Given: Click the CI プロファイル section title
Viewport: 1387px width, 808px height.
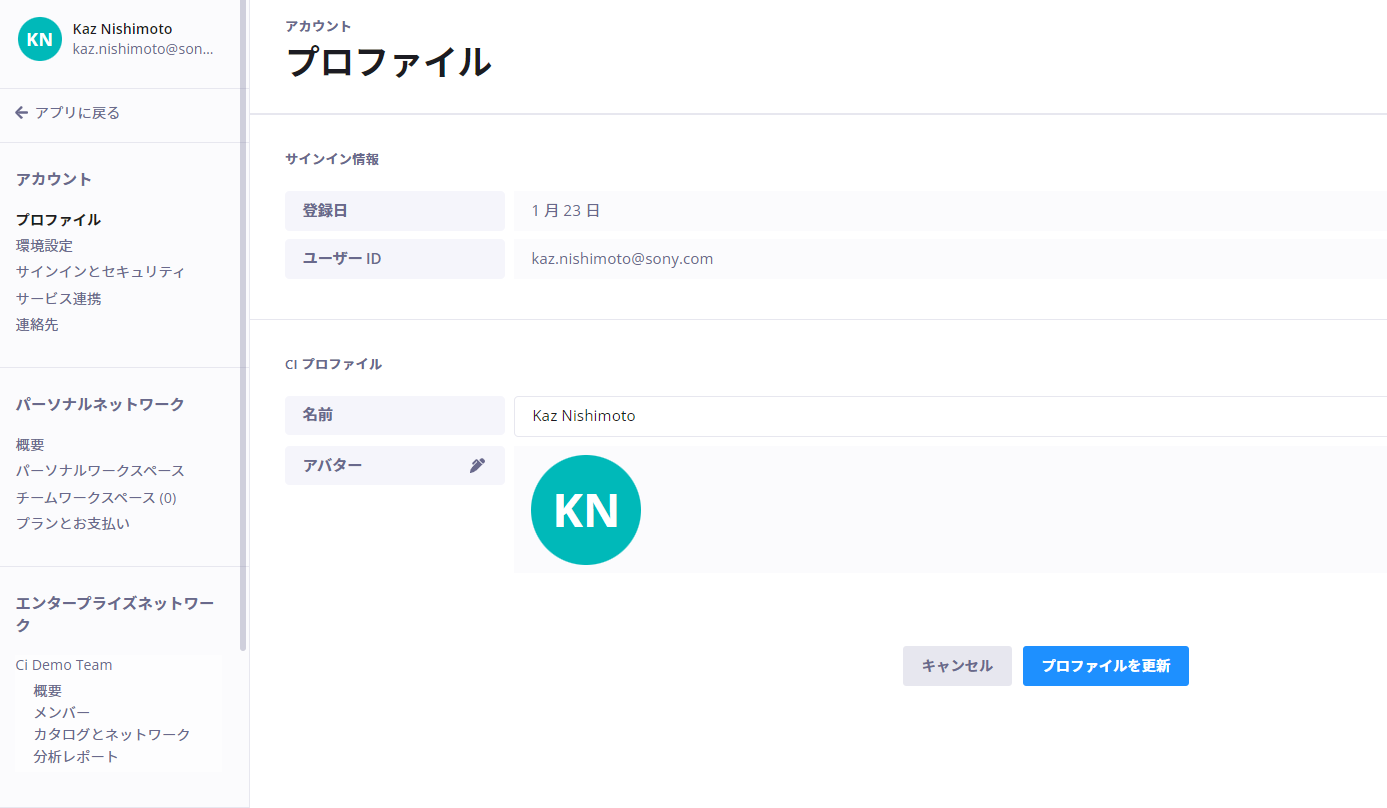Looking at the screenshot, I should click(333, 365).
